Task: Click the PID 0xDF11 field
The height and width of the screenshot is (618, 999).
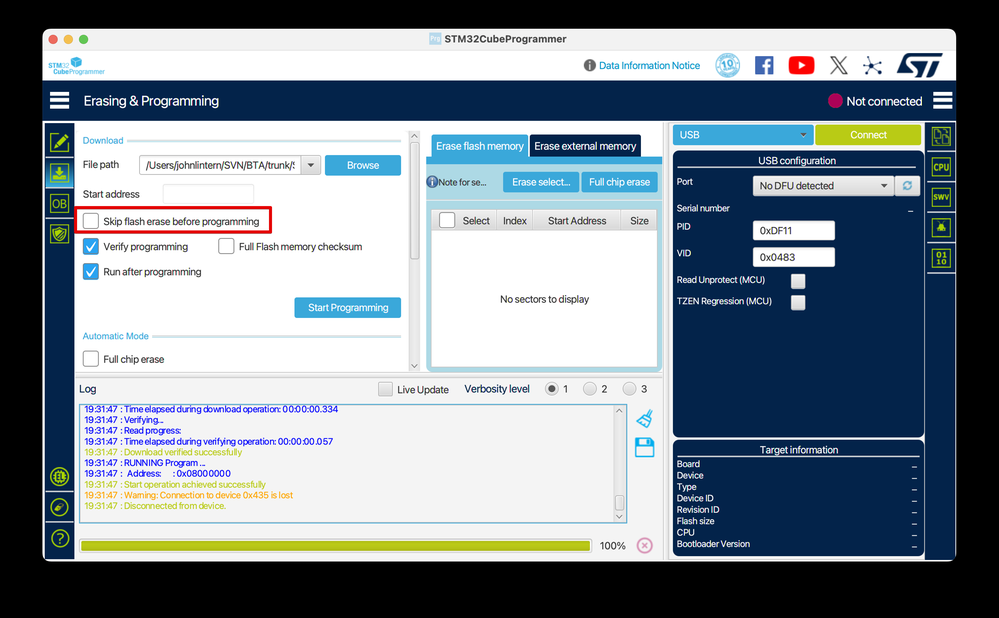Action: point(793,231)
